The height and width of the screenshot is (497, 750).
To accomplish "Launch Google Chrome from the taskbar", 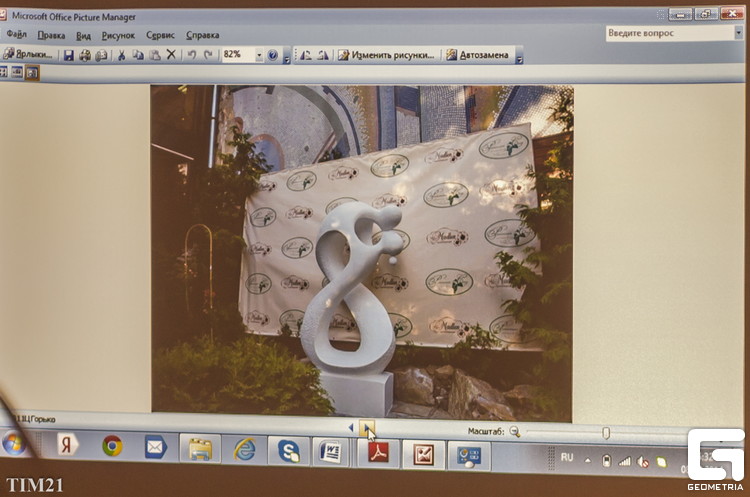I will coord(112,446).
